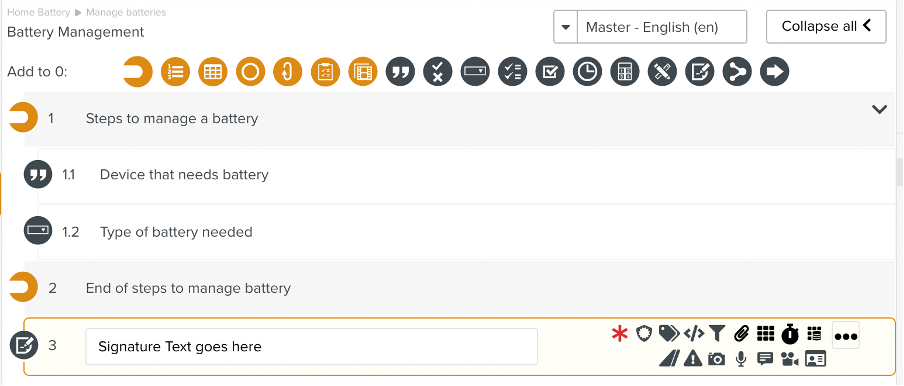The width and height of the screenshot is (904, 386).
Task: Show more options via three-dots button
Action: point(846,336)
